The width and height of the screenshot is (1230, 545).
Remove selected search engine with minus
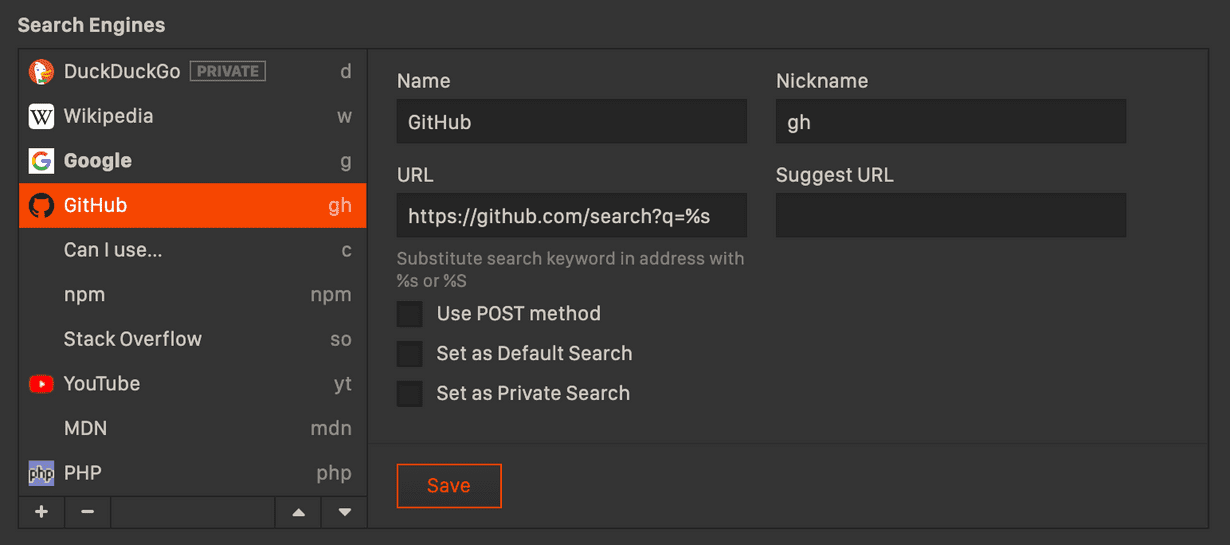[88, 512]
